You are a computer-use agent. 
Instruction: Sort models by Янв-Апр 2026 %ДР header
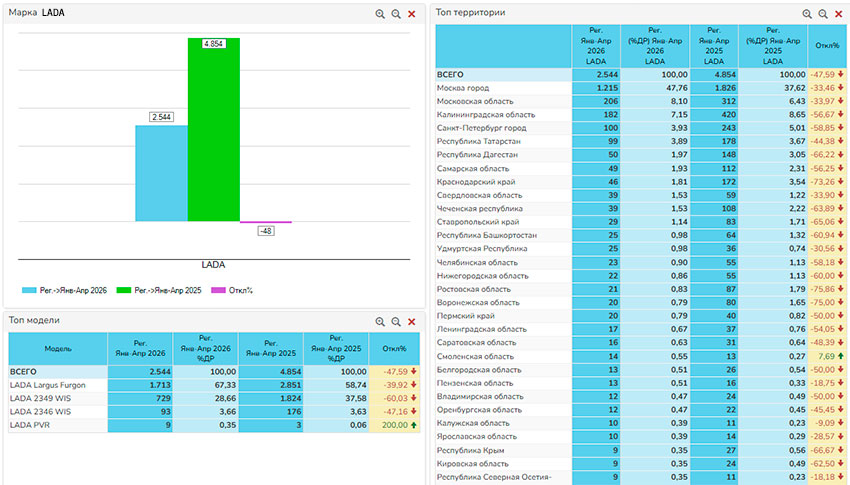[x=205, y=348]
